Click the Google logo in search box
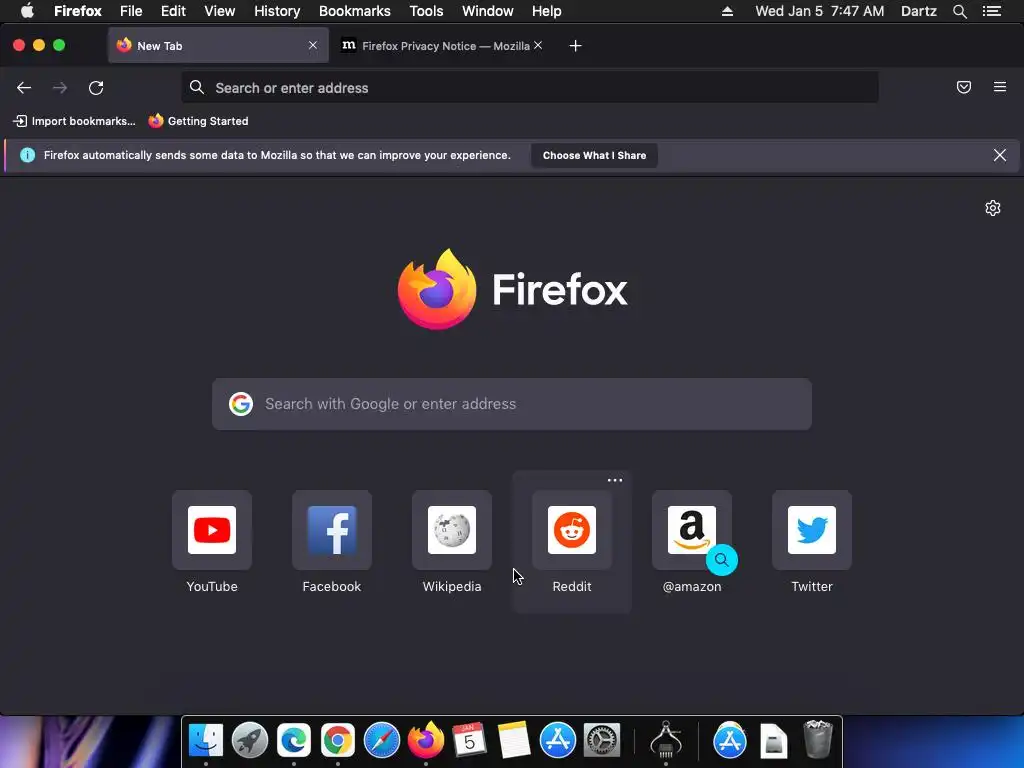The width and height of the screenshot is (1024, 768). click(241, 404)
